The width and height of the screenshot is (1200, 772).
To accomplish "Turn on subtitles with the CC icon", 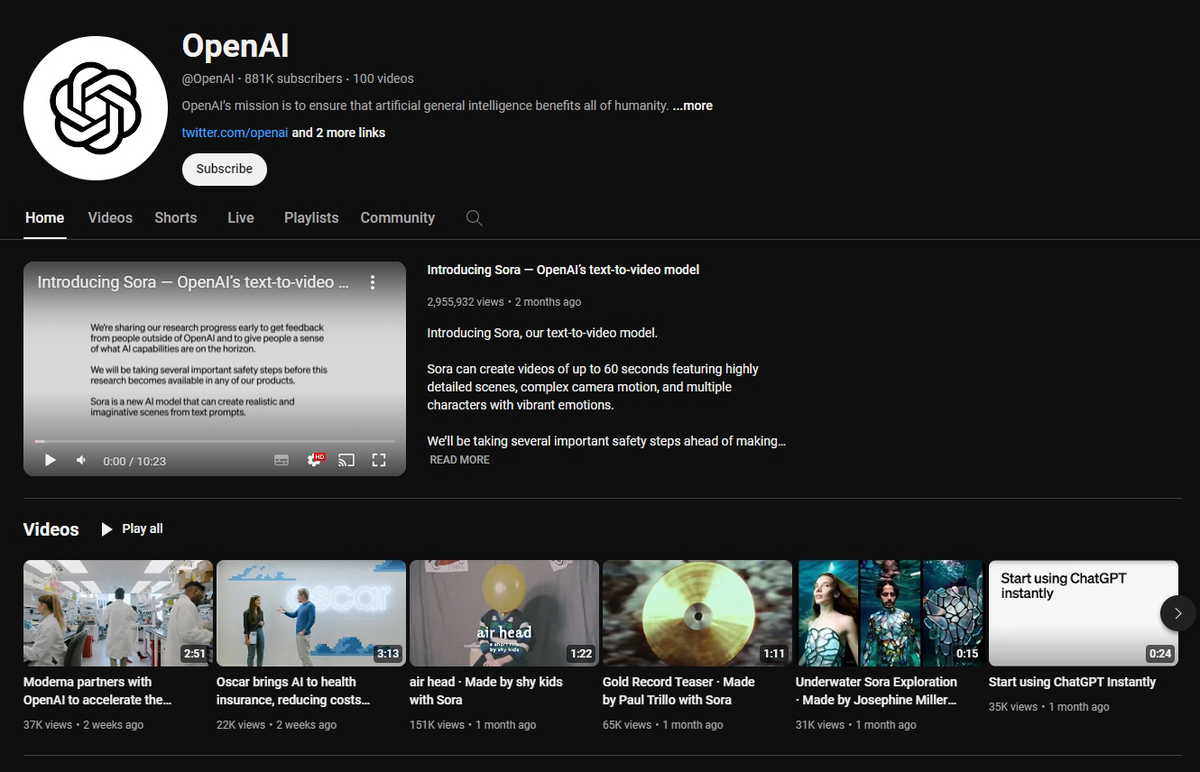I will pos(281,460).
